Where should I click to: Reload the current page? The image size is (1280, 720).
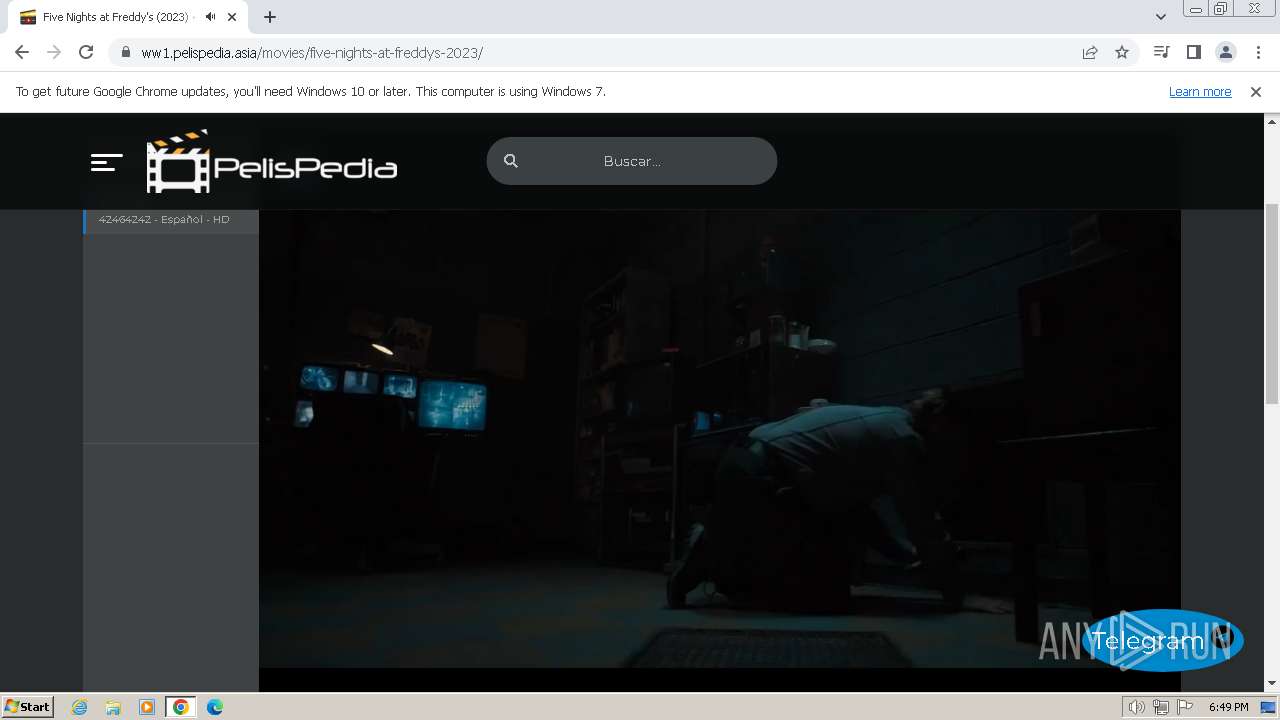pyautogui.click(x=86, y=52)
